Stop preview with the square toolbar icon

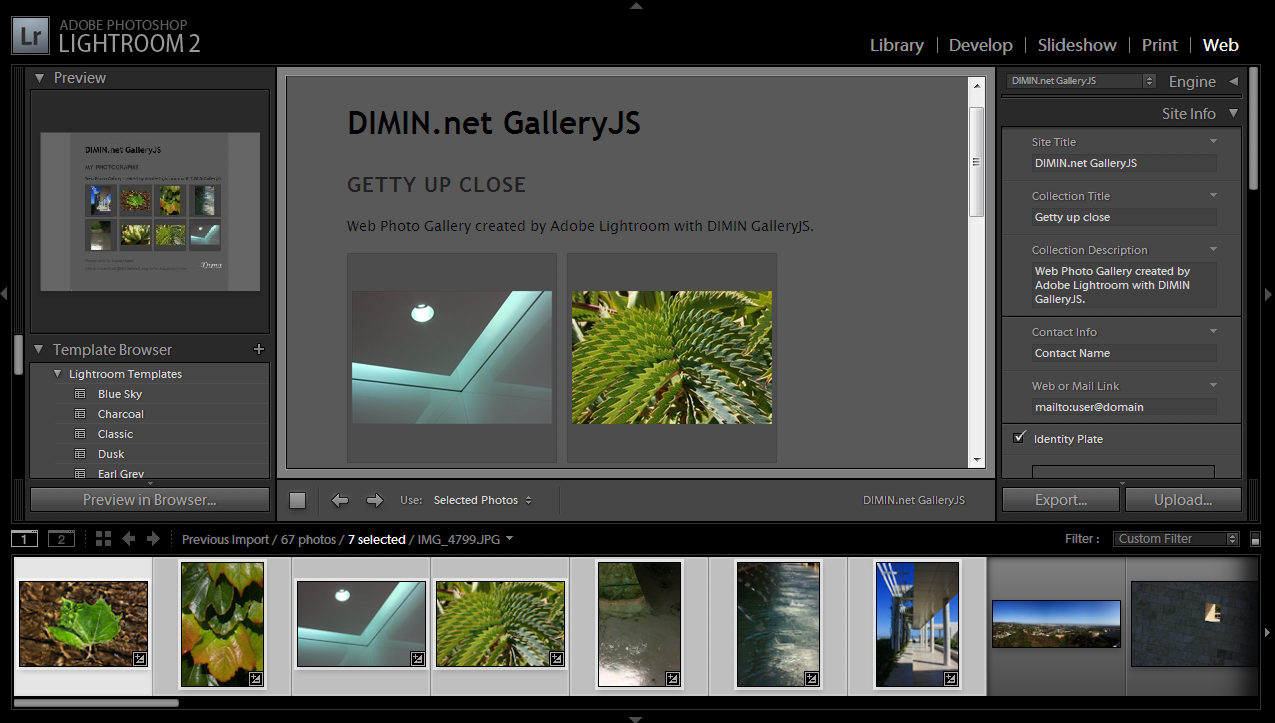point(297,500)
